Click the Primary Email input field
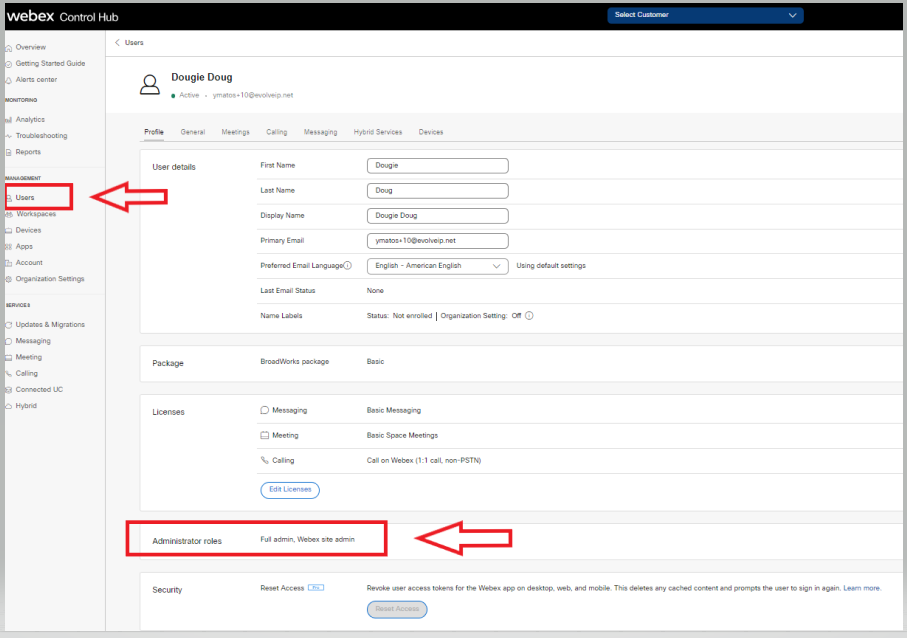Screen dimensions: 907x638 [437, 241]
